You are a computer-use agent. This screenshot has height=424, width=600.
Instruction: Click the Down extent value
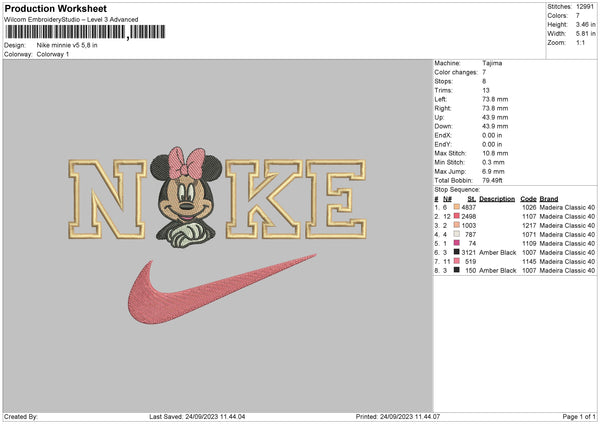point(495,126)
